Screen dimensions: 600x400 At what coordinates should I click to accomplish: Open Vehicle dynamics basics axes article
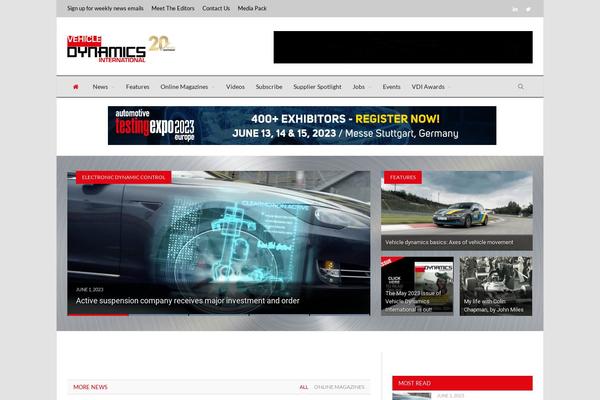(x=449, y=242)
